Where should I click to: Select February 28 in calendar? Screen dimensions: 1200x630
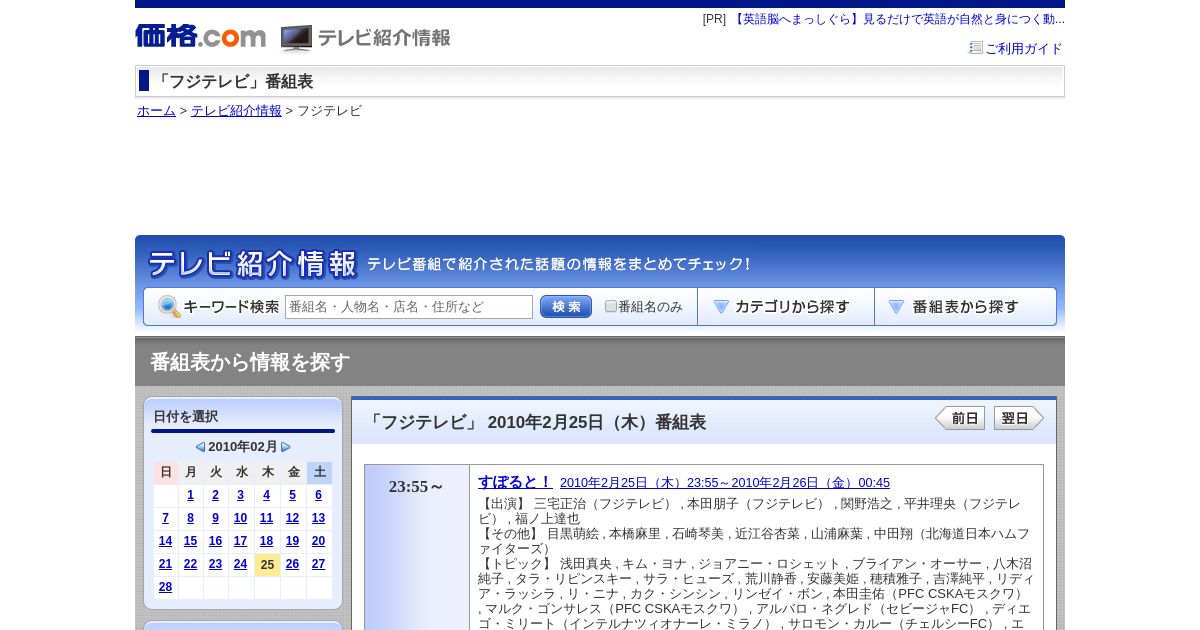tap(165, 587)
